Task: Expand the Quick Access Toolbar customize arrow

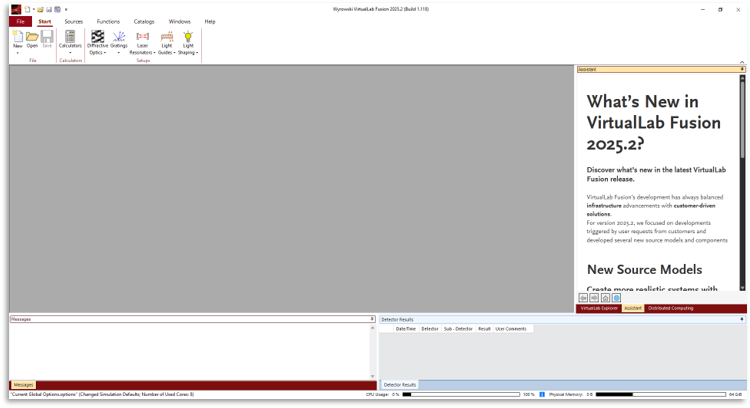Action: click(x=66, y=9)
